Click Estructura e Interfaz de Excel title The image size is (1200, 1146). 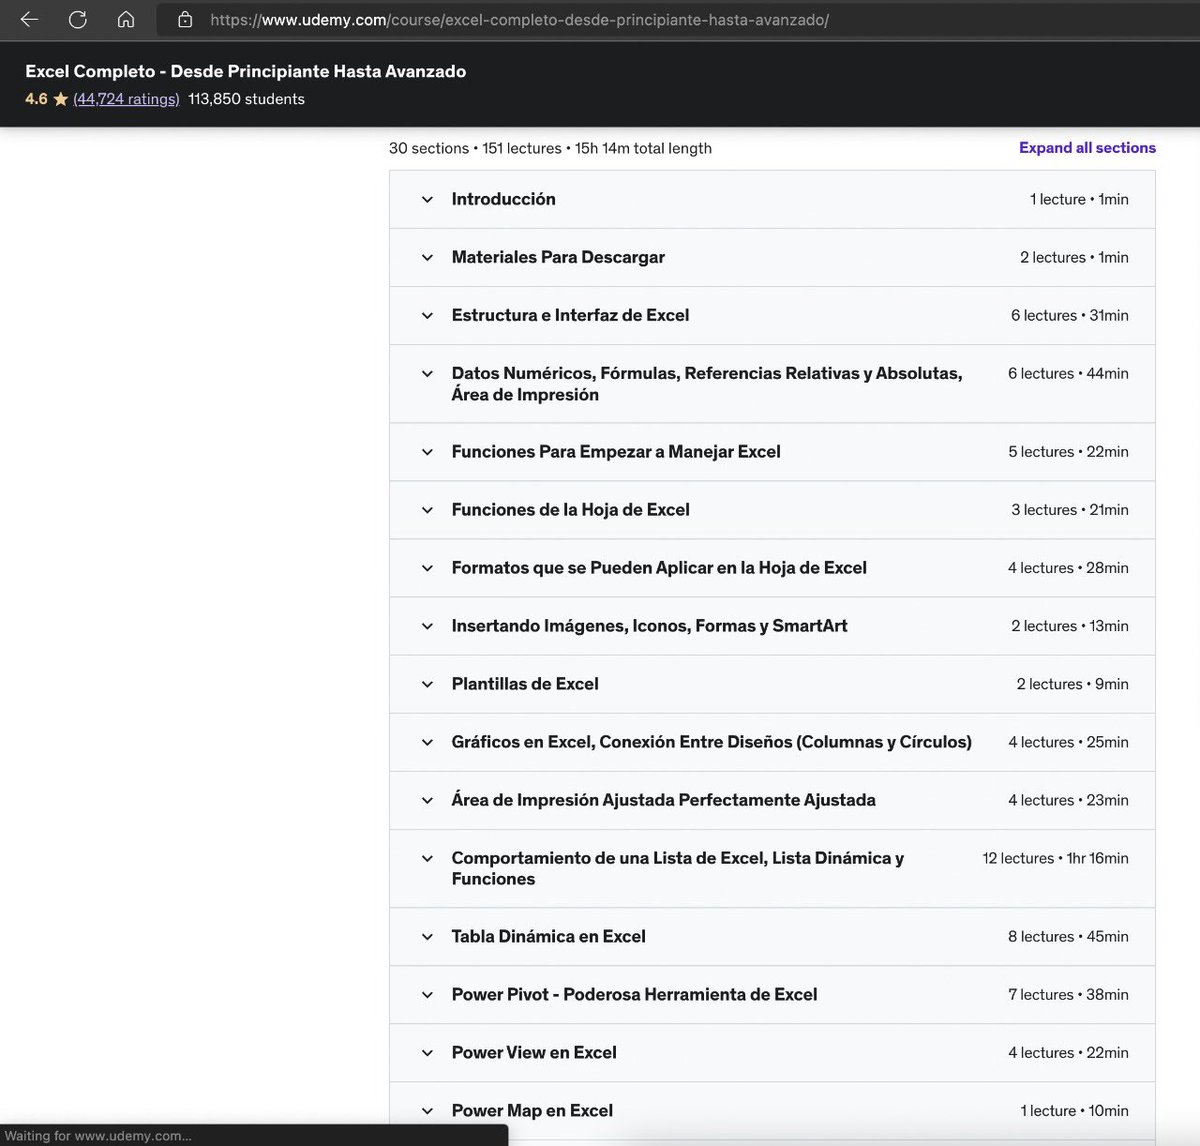[x=570, y=315]
